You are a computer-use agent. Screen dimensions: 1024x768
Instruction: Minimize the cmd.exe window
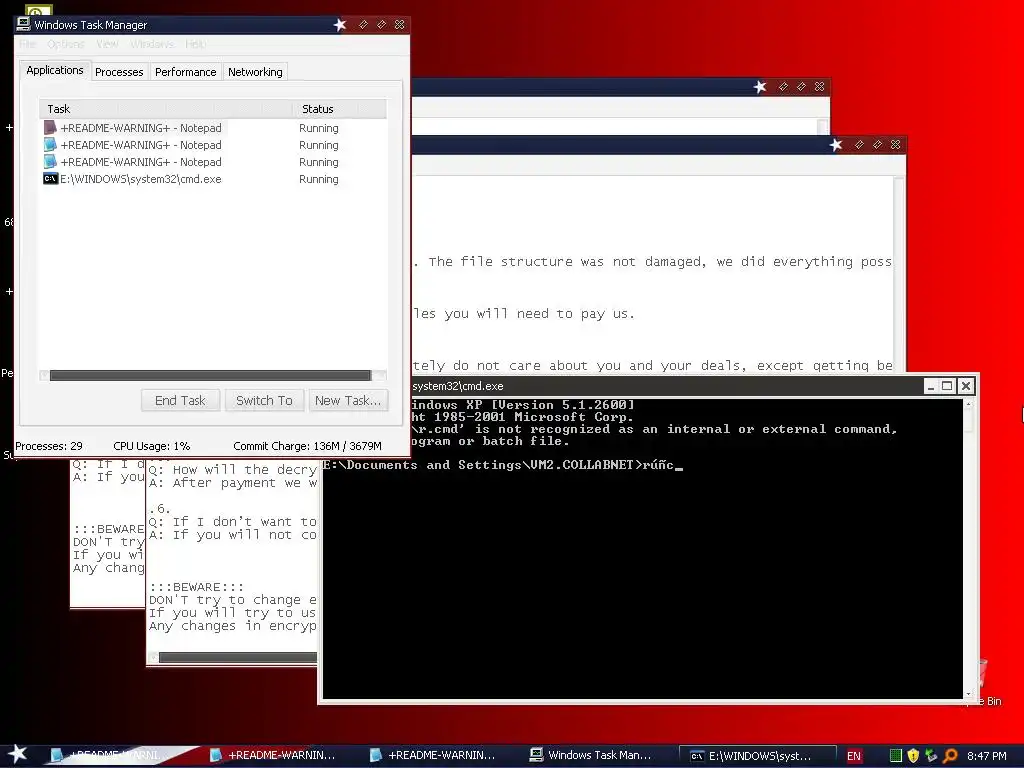[x=931, y=386]
